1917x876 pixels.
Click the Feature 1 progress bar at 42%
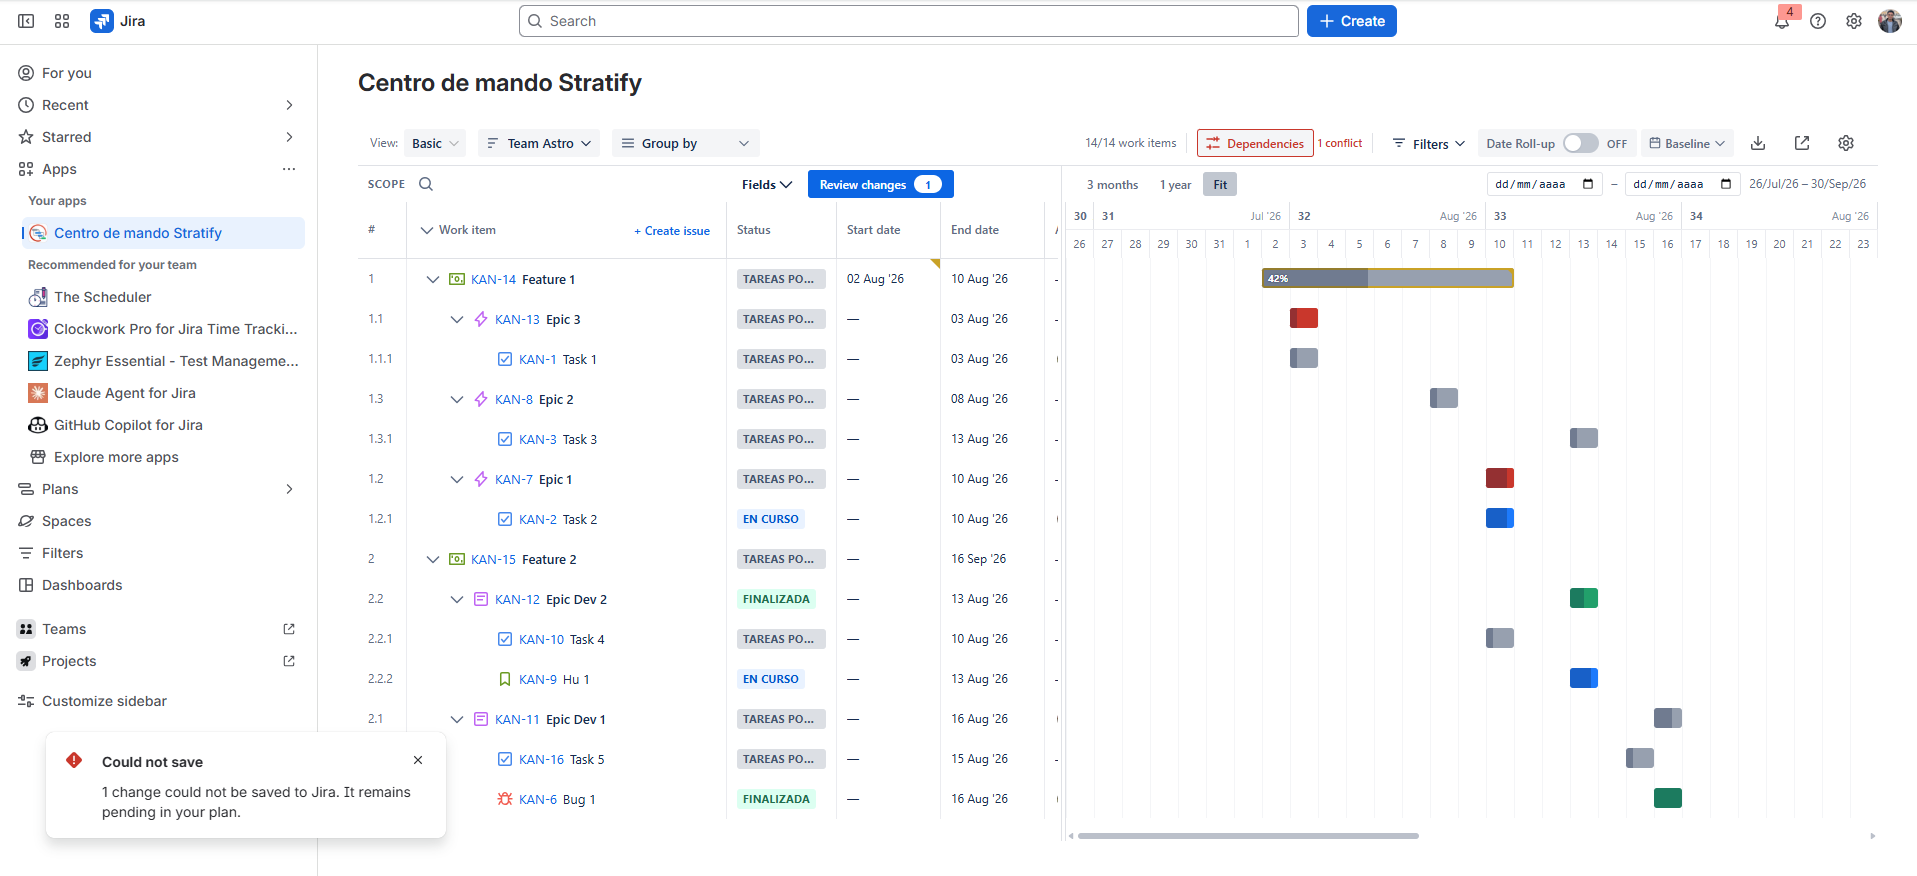[x=1388, y=278]
